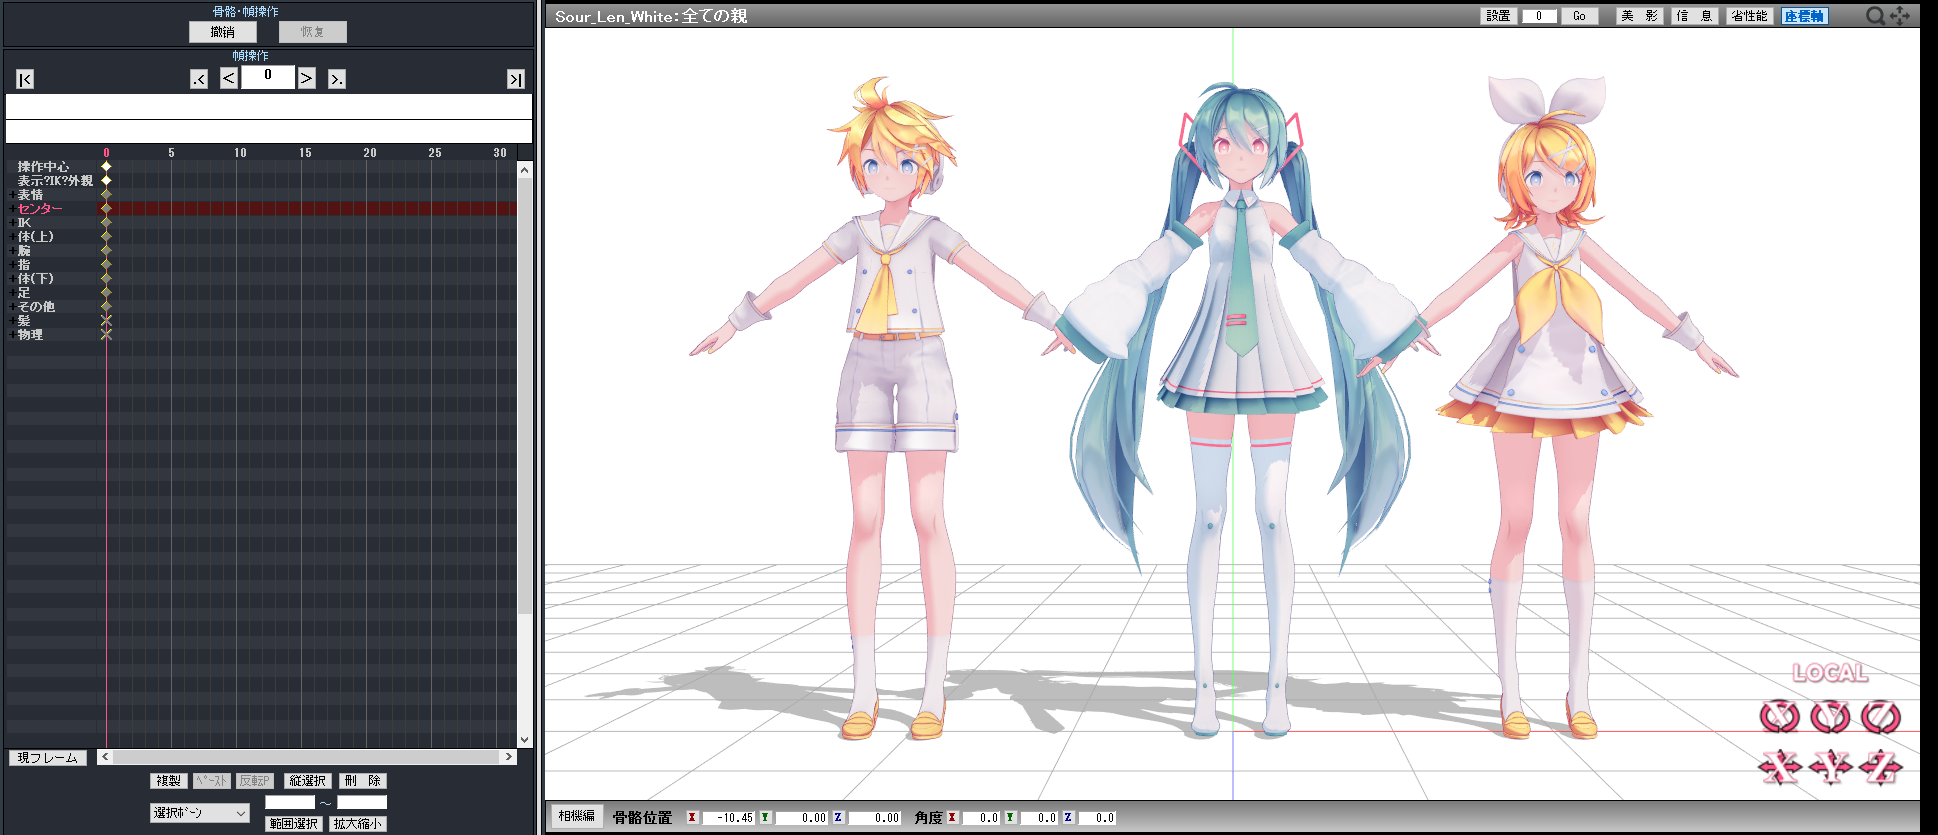Click the 複製 copy button
Image resolution: width=1938 pixels, height=835 pixels.
point(169,781)
